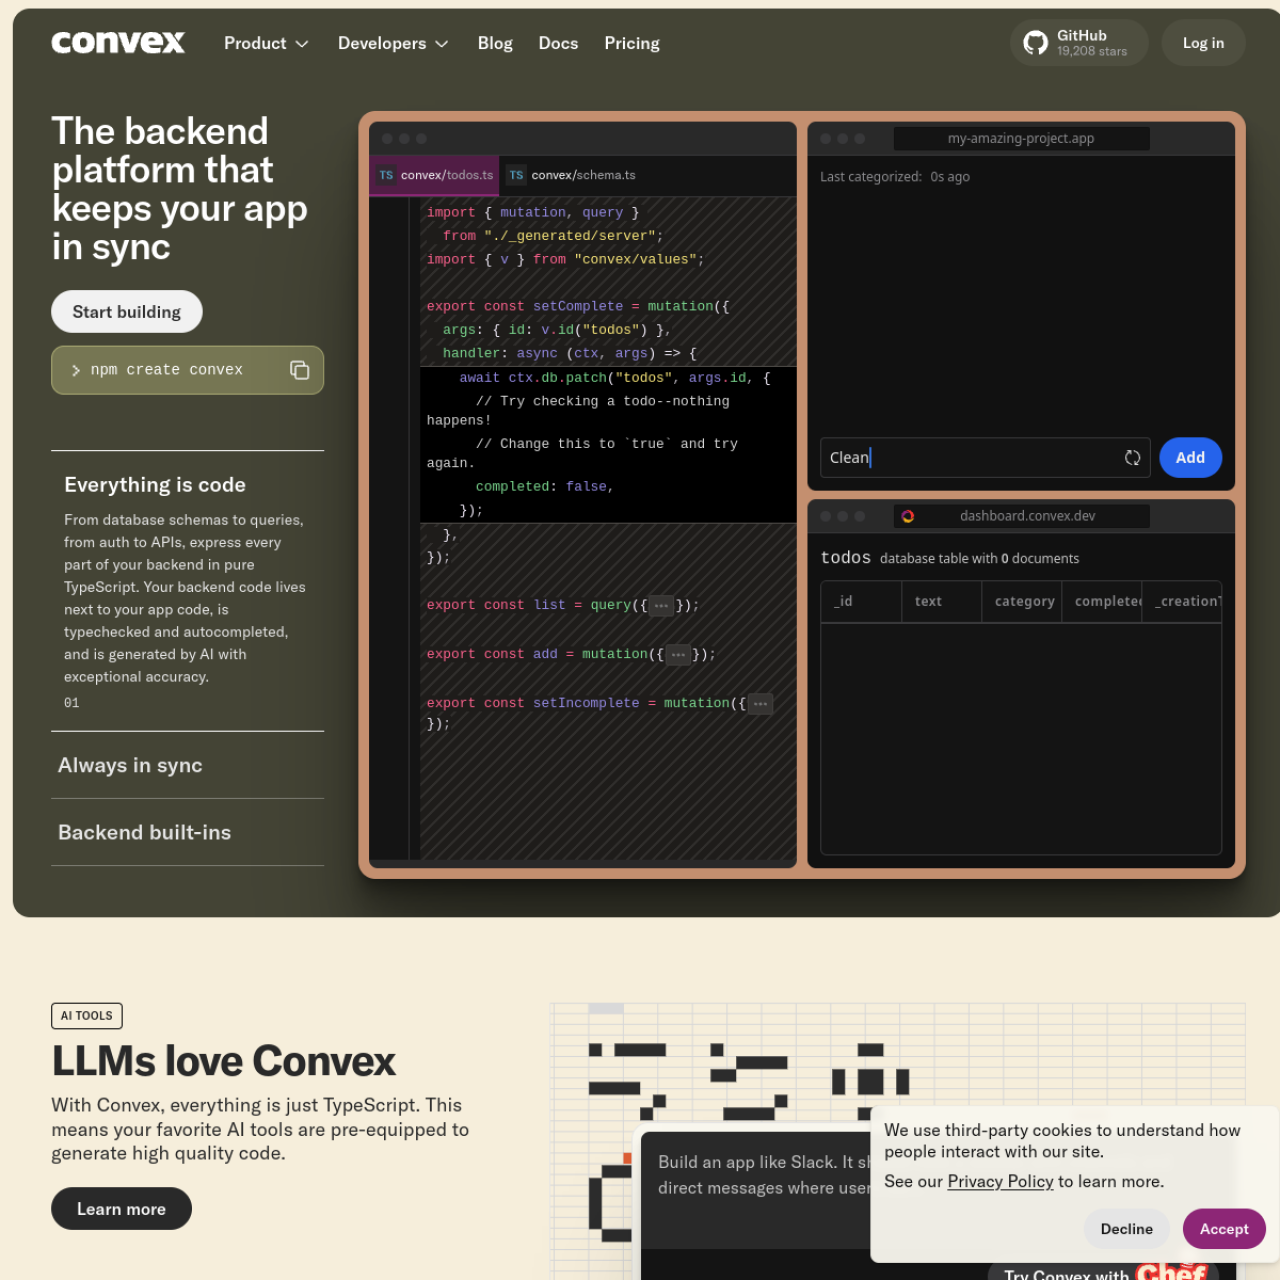
Task: Expand the "Always in sync" section
Action: [x=129, y=765]
